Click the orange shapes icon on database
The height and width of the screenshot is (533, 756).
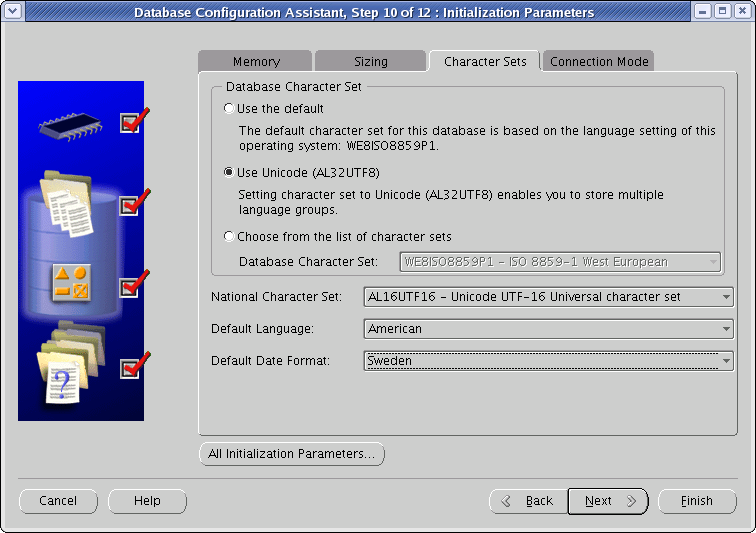click(x=71, y=283)
